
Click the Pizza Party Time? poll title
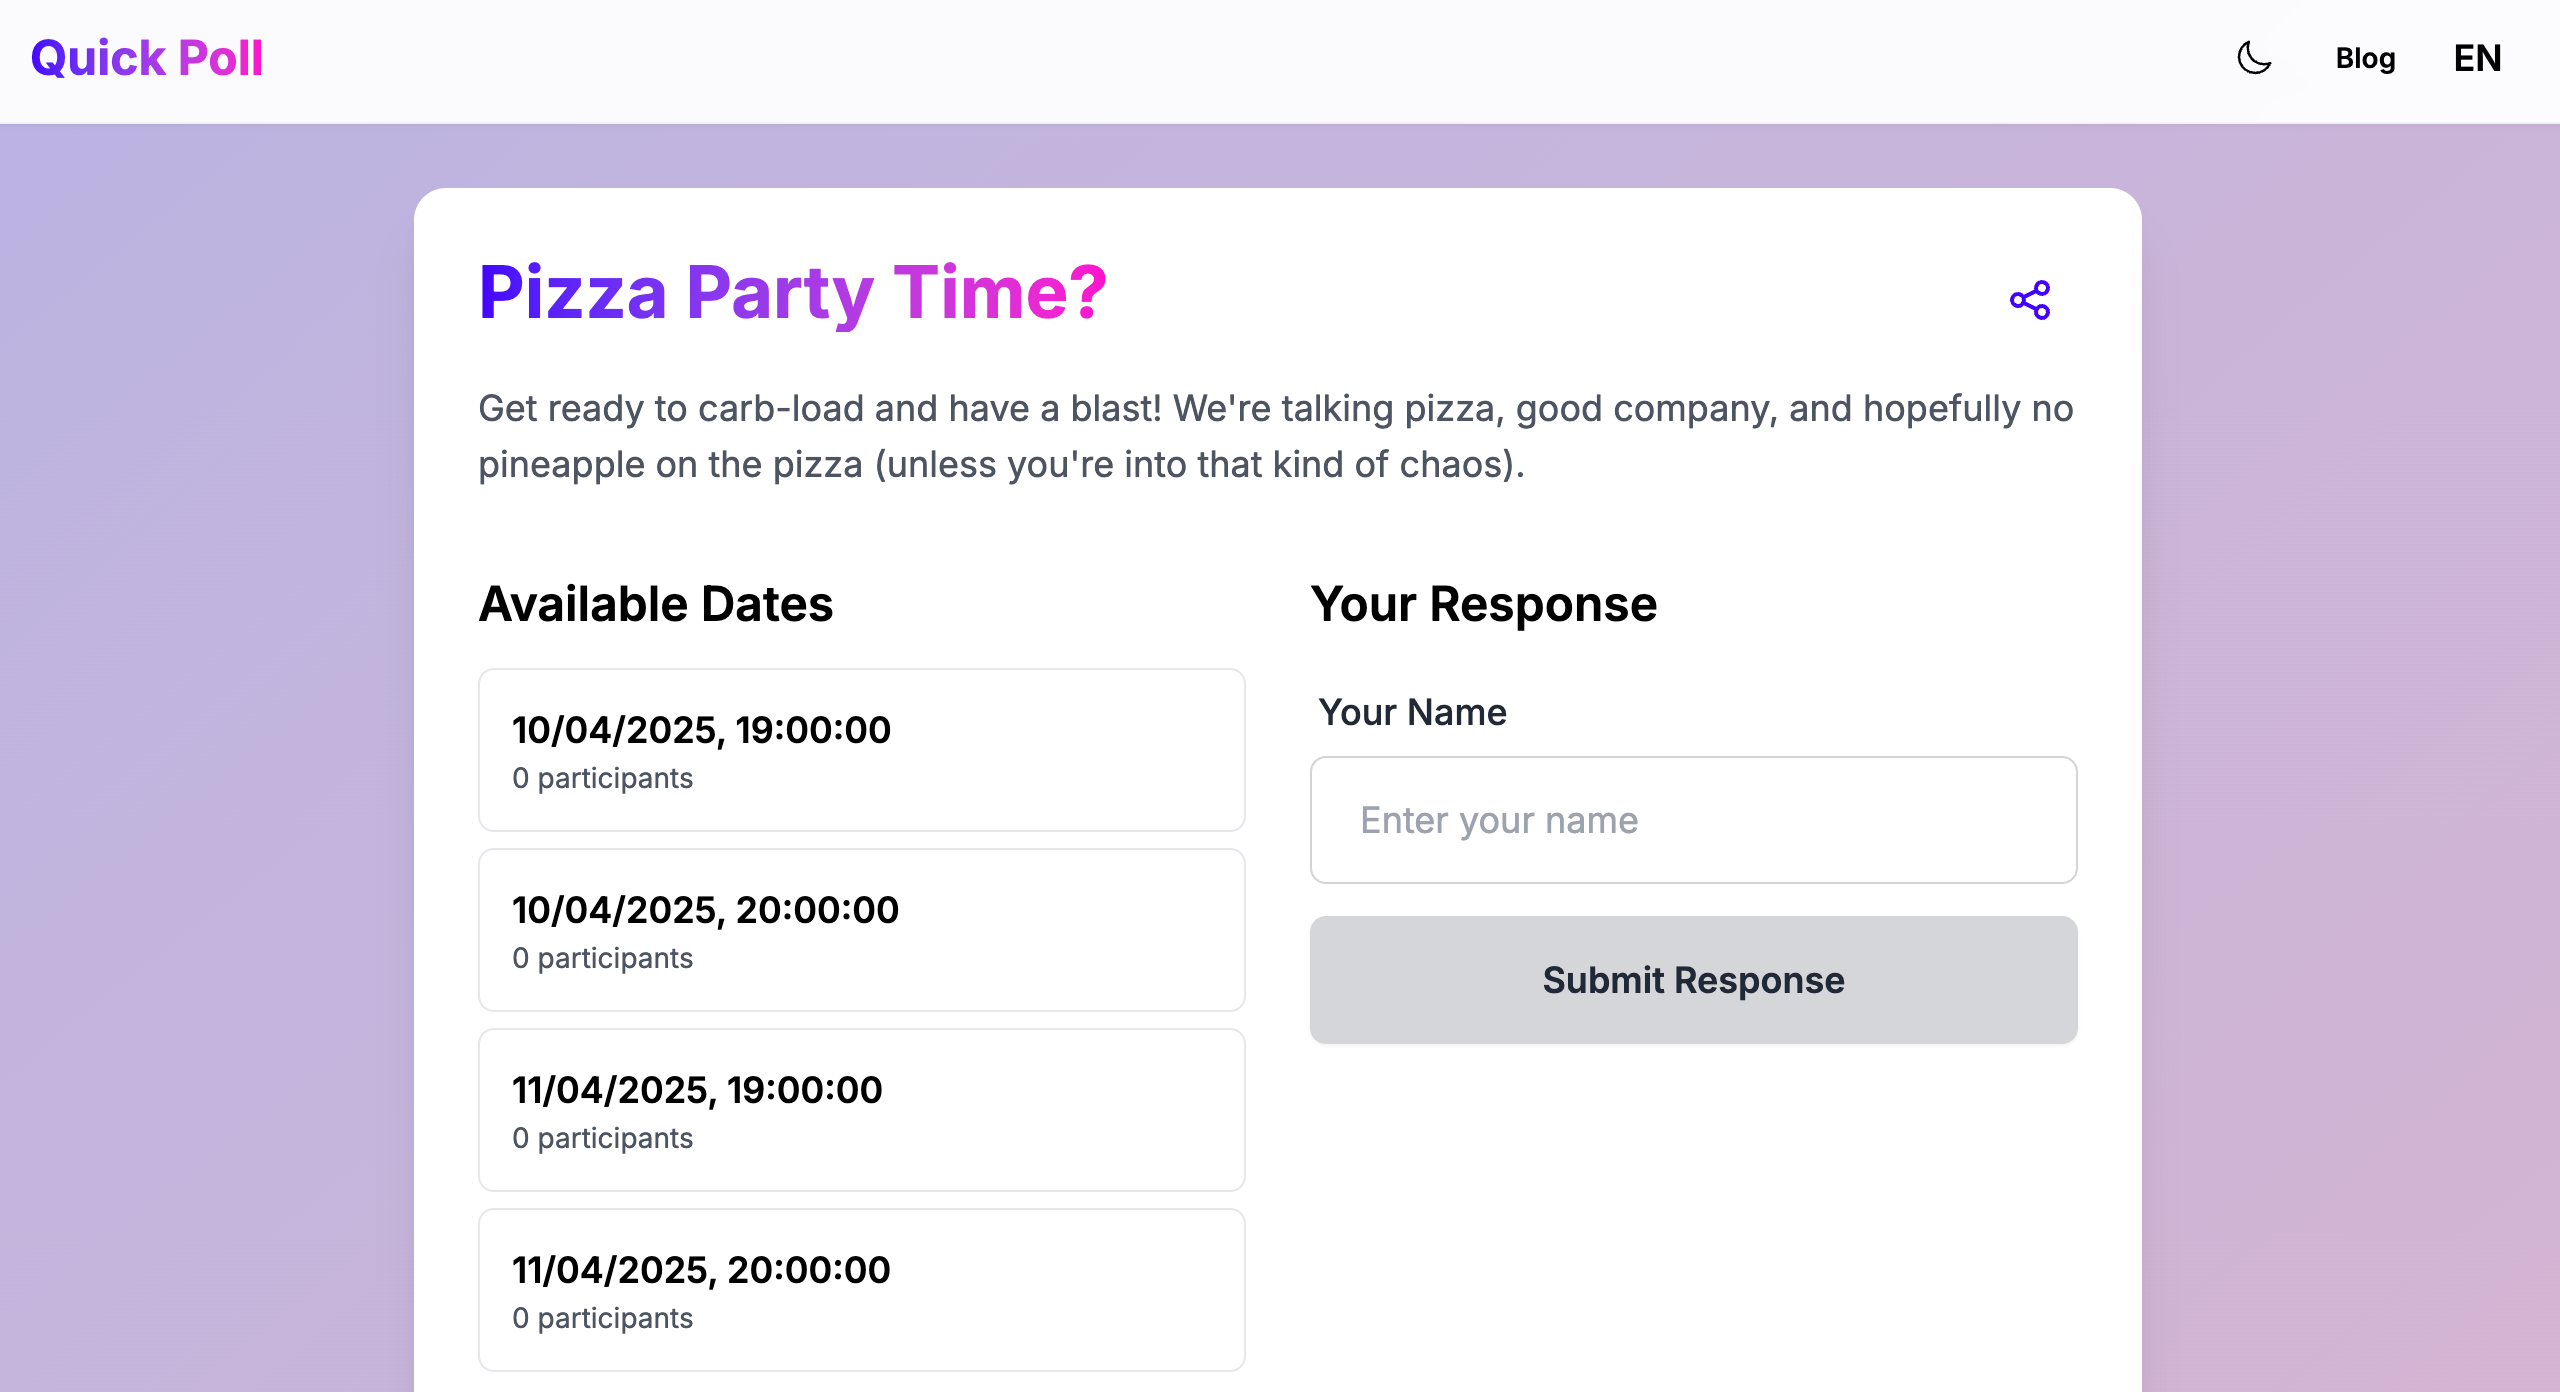tap(792, 292)
